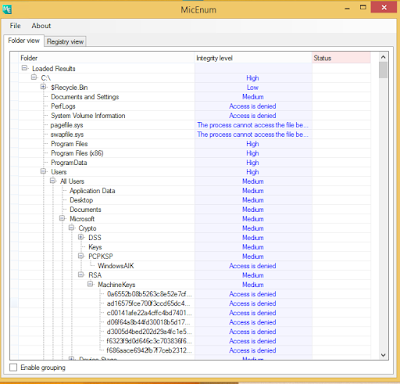
Task: Enable grouping checkbox
Action: pos(13,367)
